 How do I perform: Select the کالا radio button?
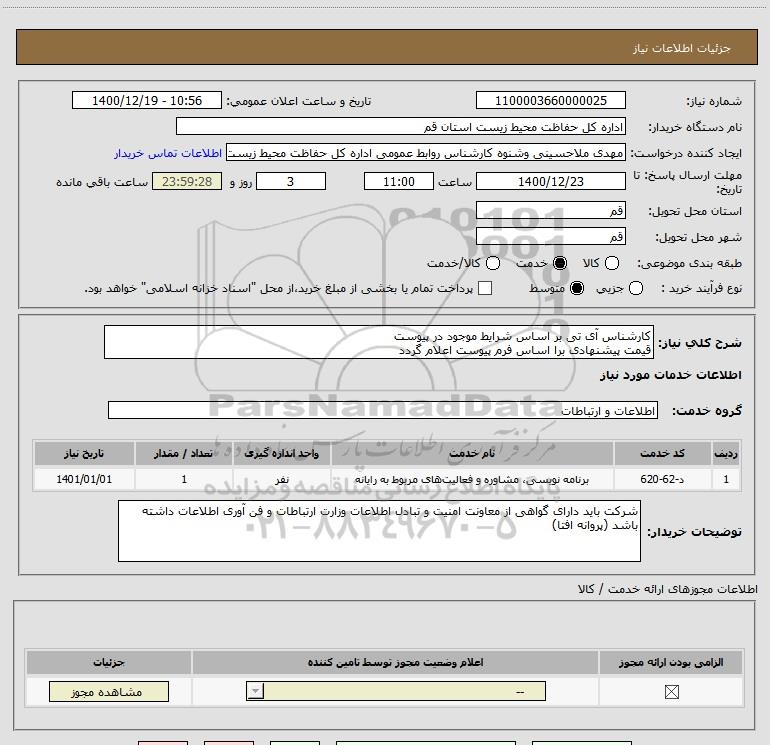coord(611,263)
